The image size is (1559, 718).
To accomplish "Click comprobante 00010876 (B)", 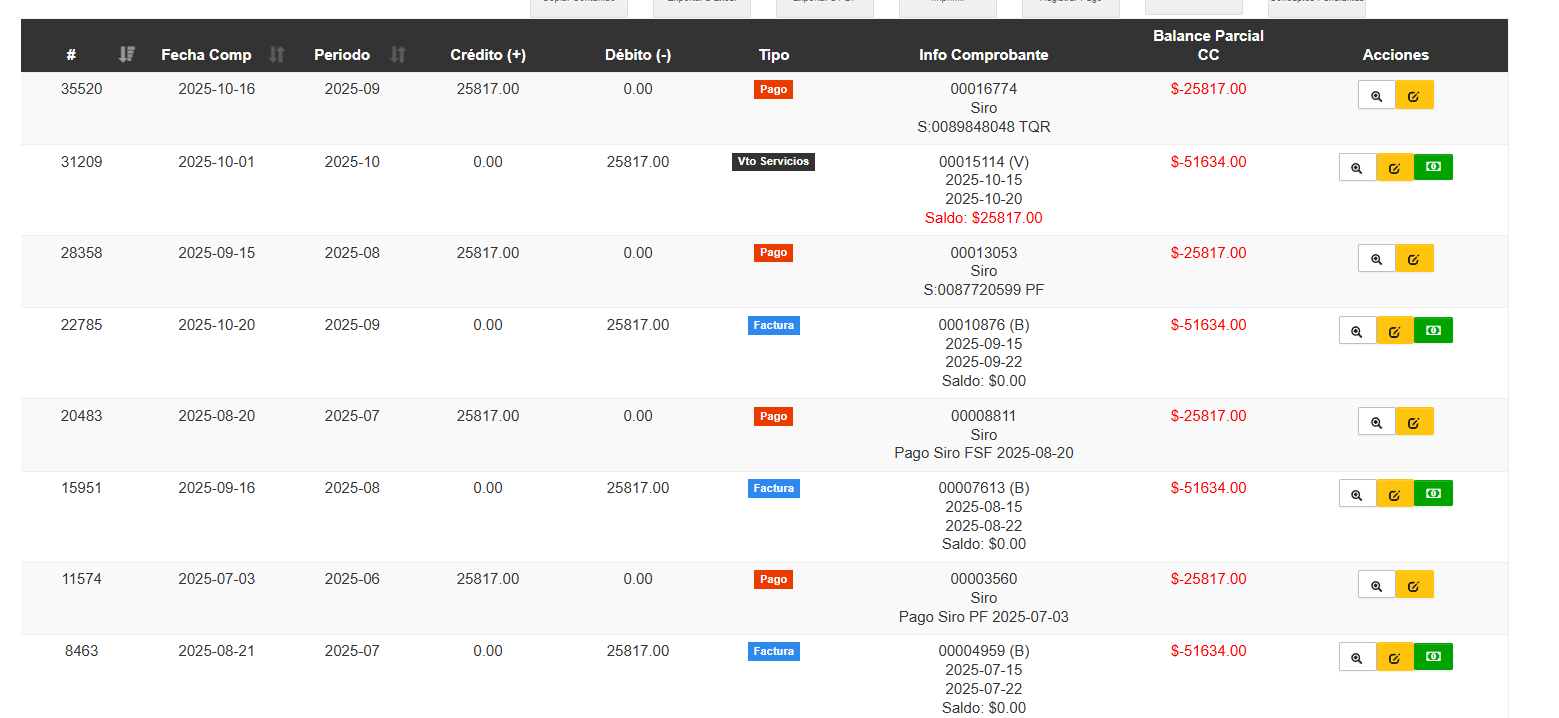I will click(x=984, y=325).
